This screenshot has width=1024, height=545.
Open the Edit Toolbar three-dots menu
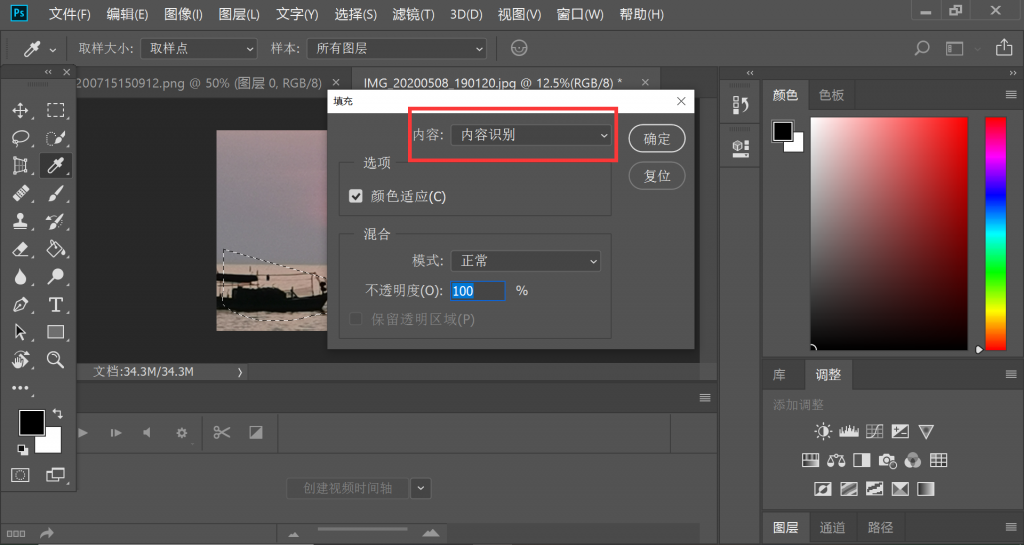point(20,388)
